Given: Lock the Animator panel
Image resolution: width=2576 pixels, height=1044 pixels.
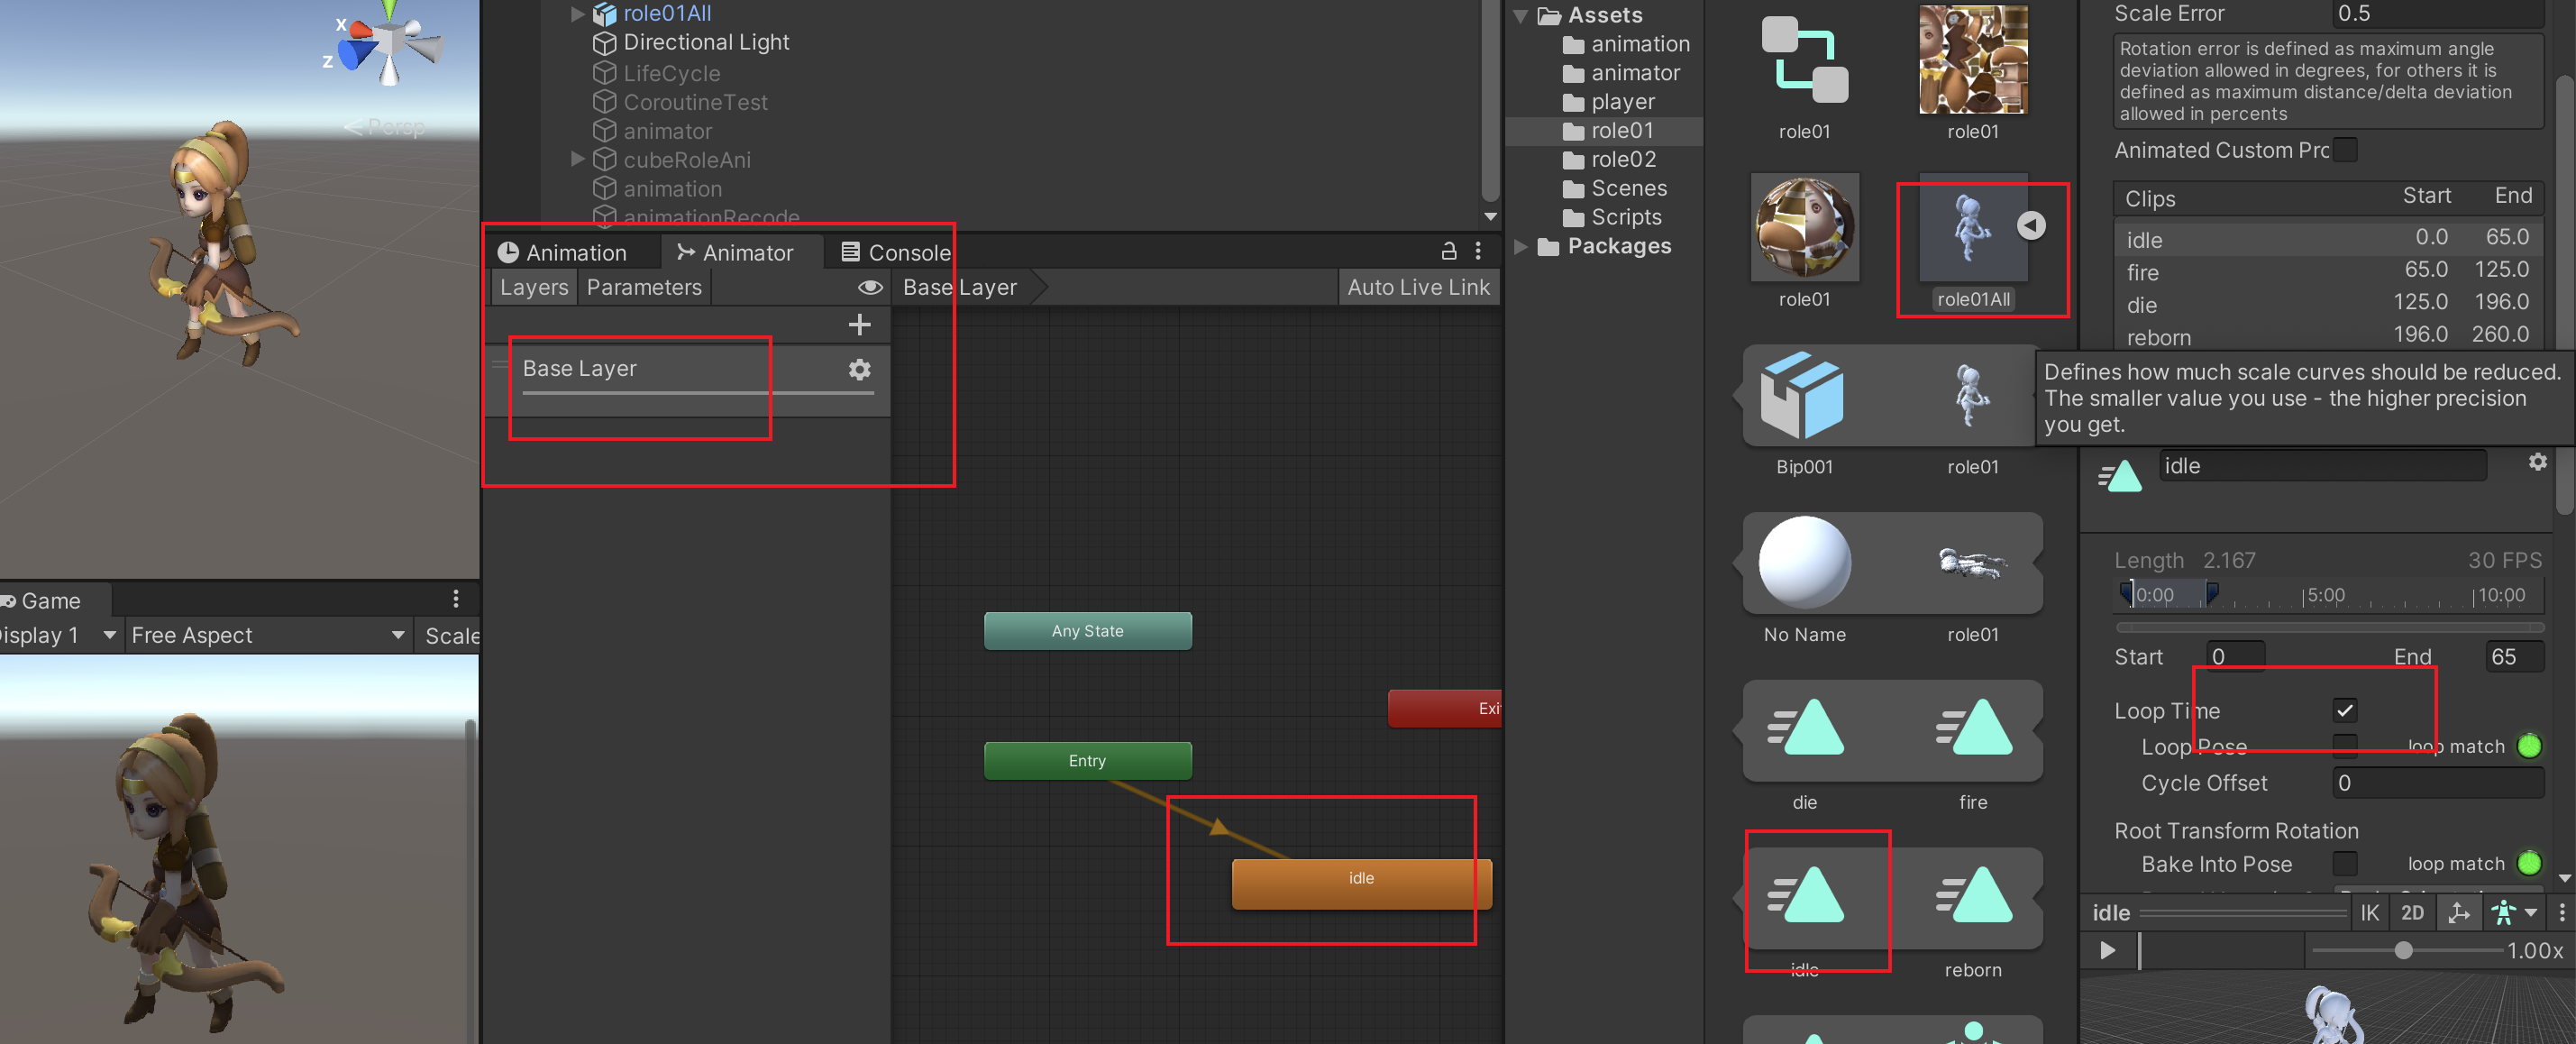Looking at the screenshot, I should click(1448, 252).
